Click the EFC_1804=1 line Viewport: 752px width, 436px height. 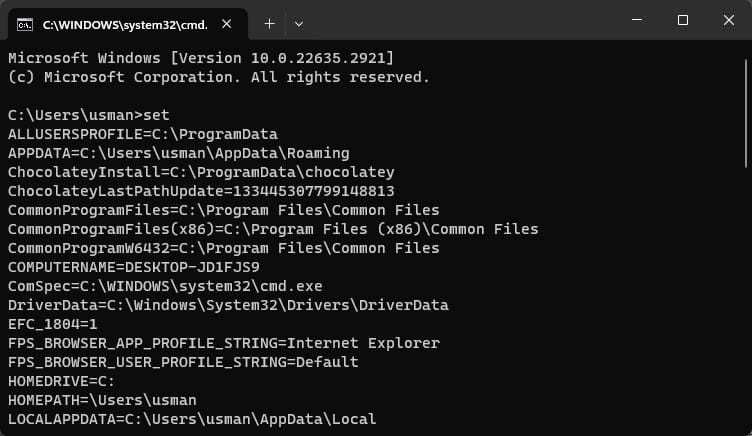[53, 324]
